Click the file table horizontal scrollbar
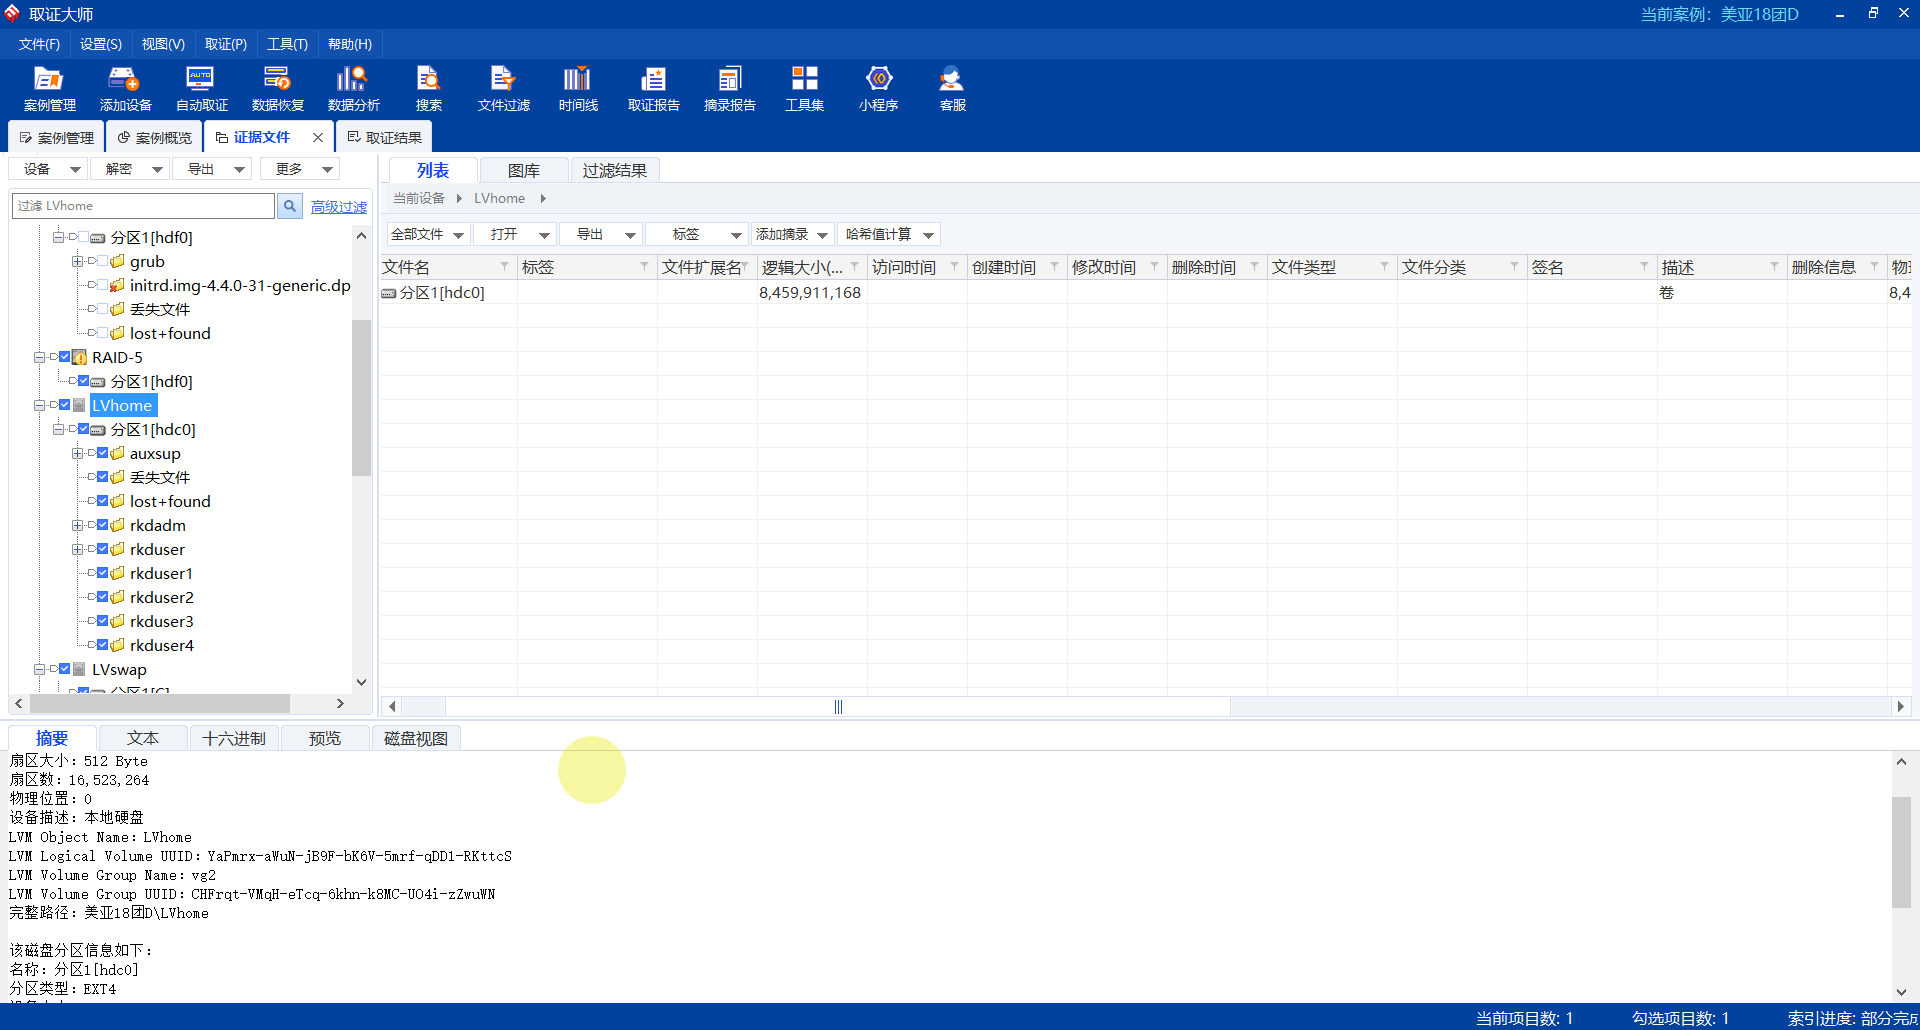This screenshot has width=1920, height=1030. pyautogui.click(x=838, y=706)
